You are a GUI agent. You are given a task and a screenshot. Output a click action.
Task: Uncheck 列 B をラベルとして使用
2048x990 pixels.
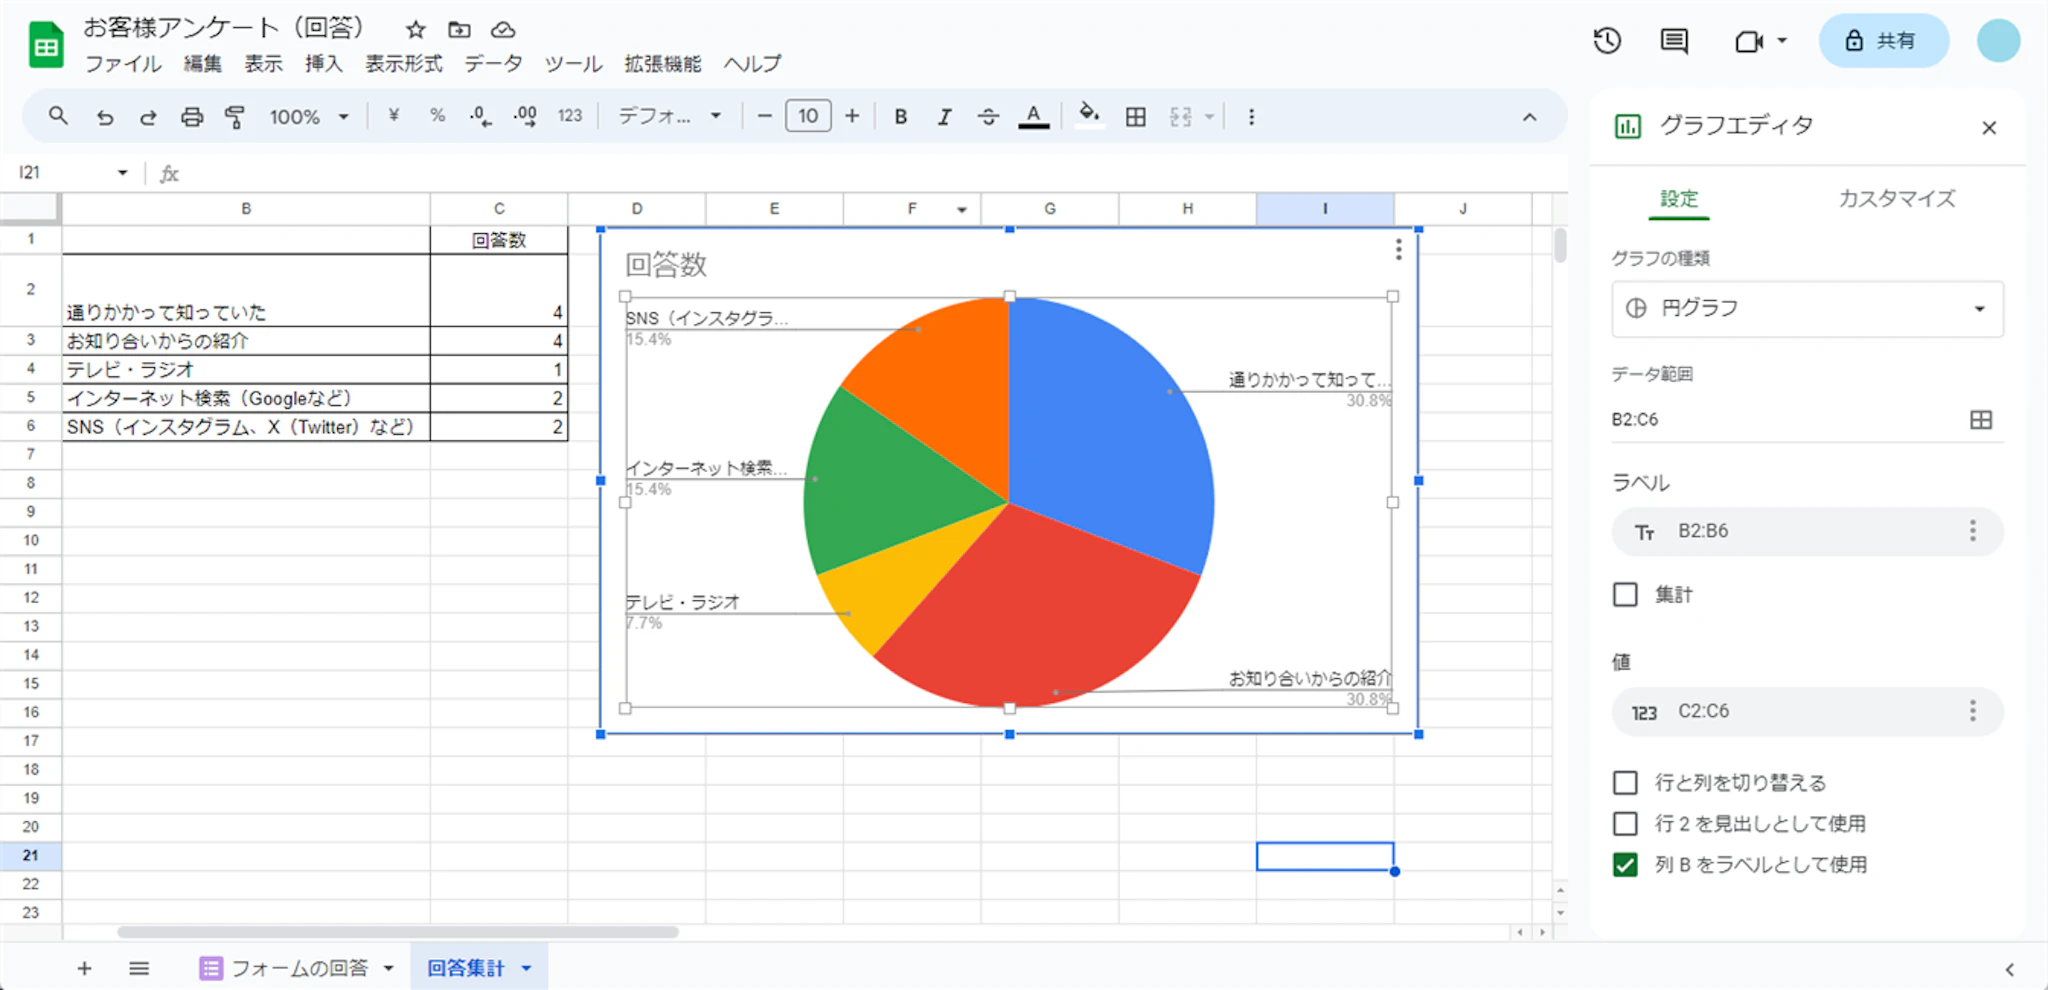[1625, 864]
